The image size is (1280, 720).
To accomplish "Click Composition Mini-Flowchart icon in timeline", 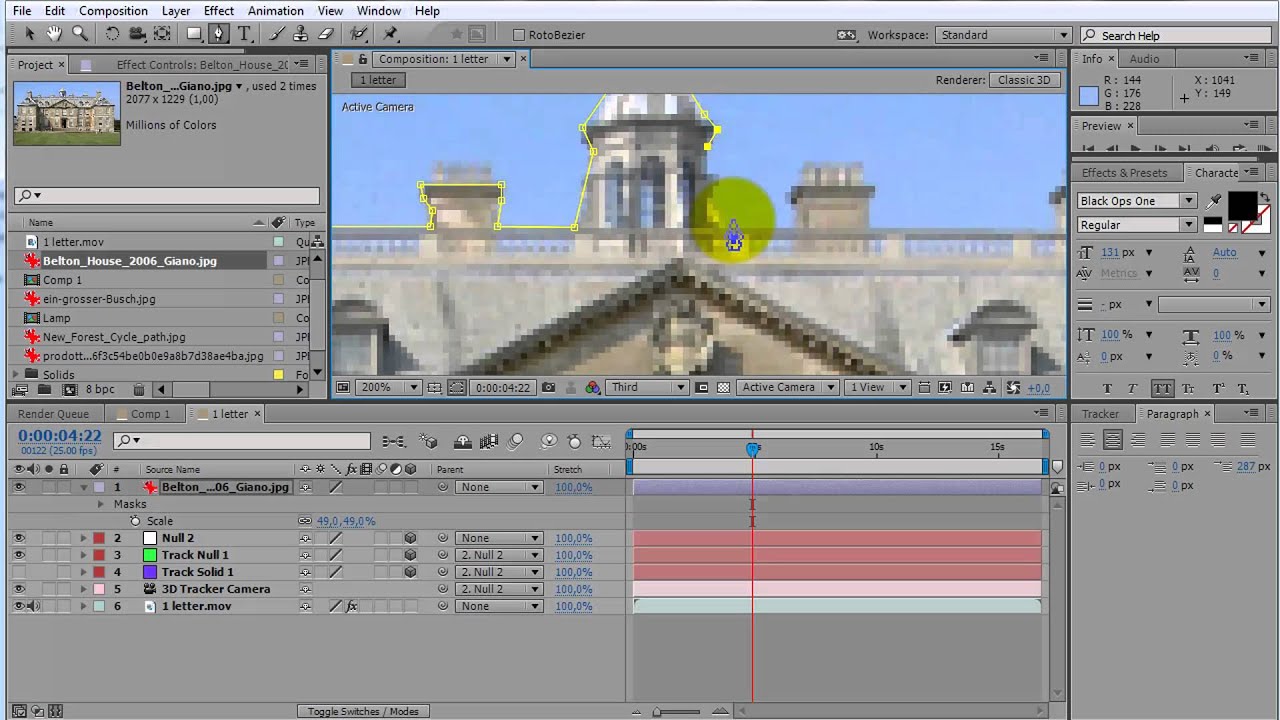I will (394, 441).
